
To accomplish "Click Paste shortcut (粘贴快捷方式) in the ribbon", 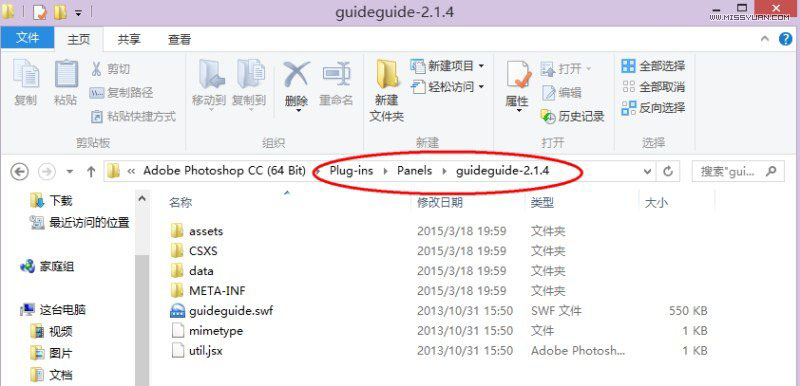I will pos(133,117).
